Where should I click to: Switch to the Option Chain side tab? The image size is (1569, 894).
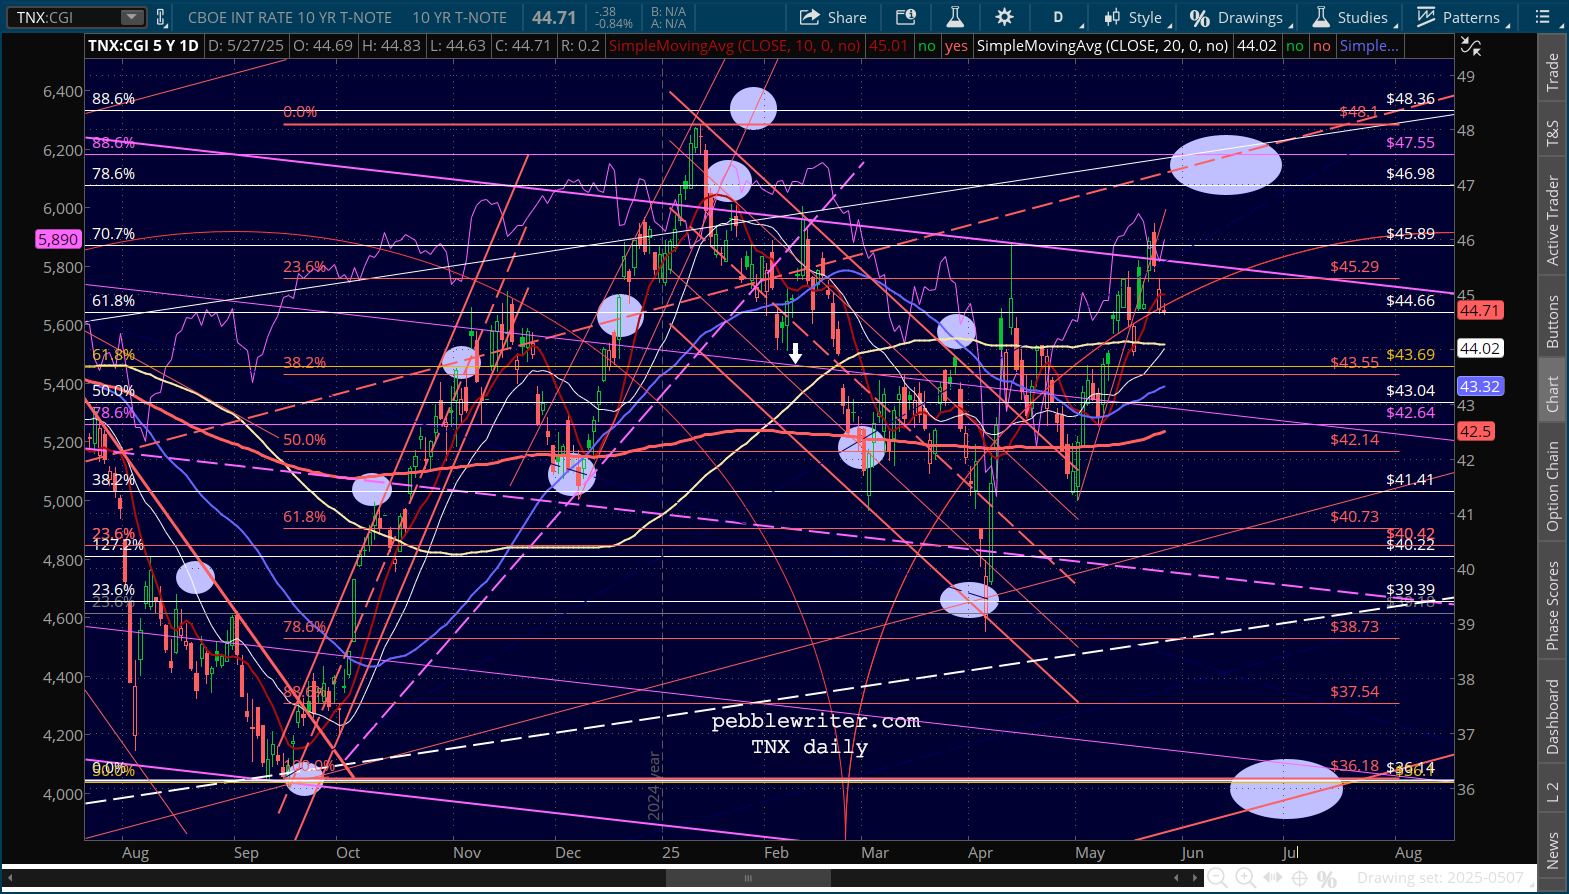pos(1552,486)
